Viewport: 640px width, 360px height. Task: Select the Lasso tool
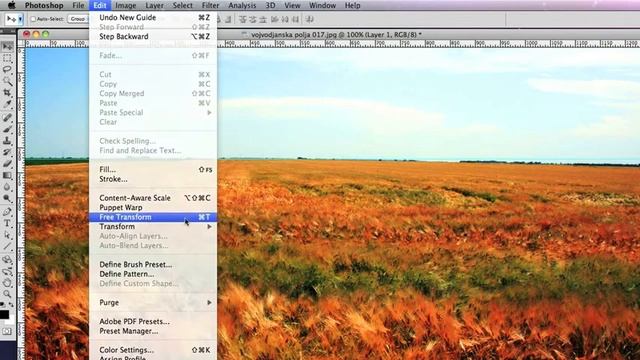click(x=7, y=70)
